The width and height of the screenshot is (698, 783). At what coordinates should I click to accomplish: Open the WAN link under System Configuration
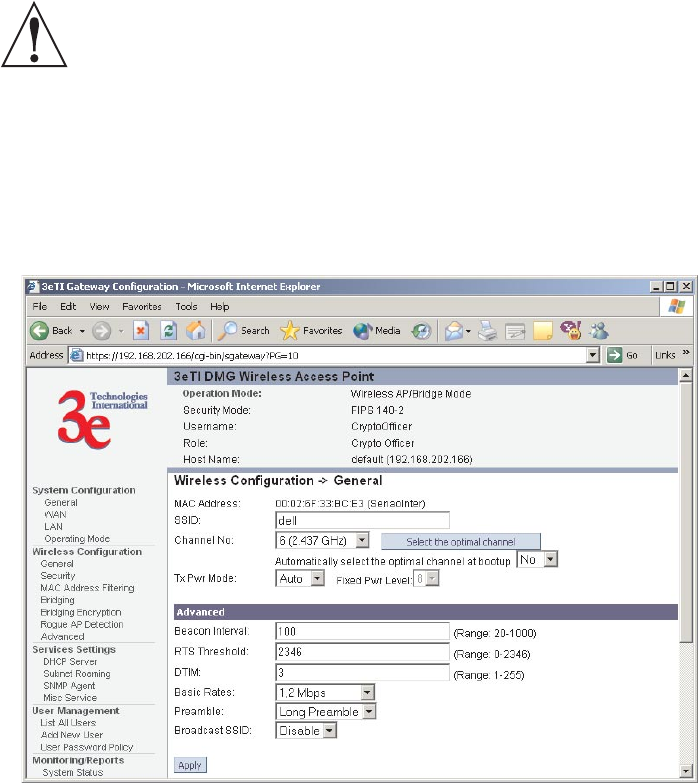(55, 514)
